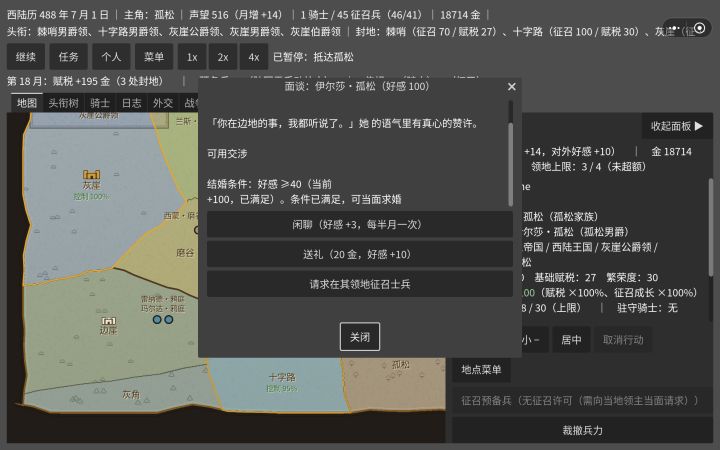
Task: Click the 居中 button
Action: coord(571,340)
